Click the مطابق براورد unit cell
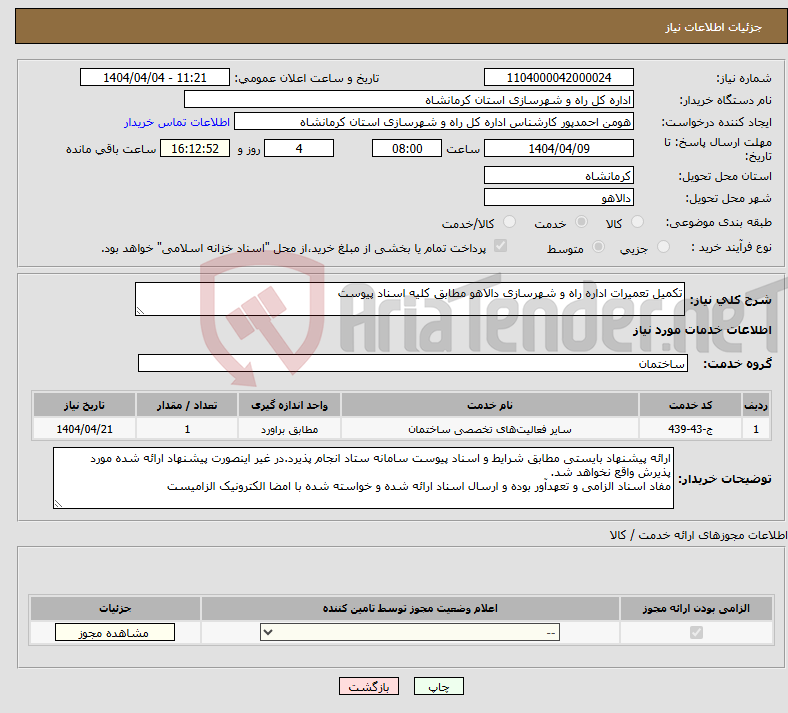788x713 pixels. 289,429
